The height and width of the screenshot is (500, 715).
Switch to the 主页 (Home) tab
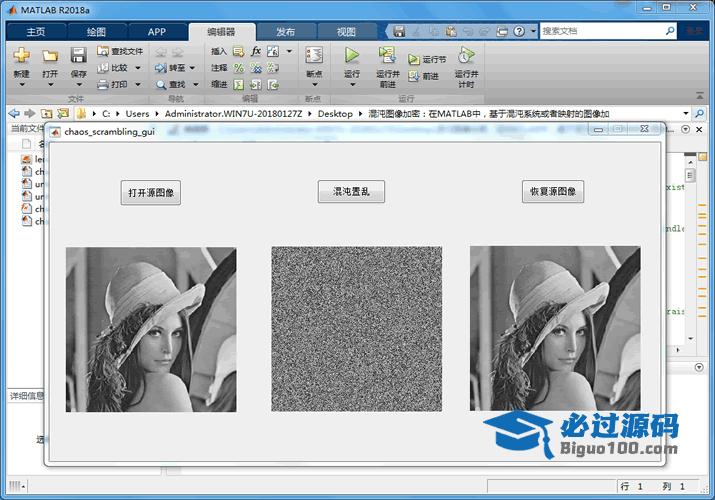(36, 32)
